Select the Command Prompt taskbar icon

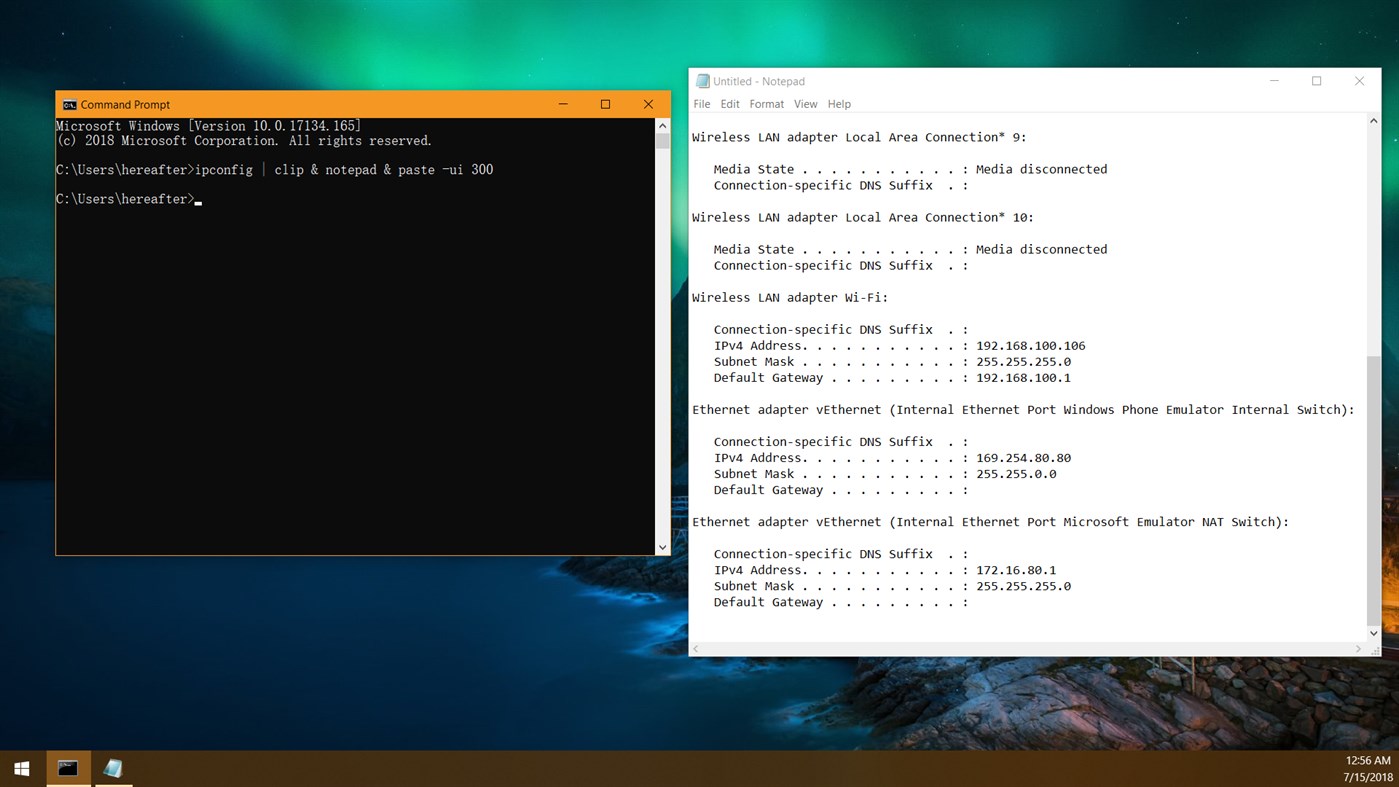[66, 767]
